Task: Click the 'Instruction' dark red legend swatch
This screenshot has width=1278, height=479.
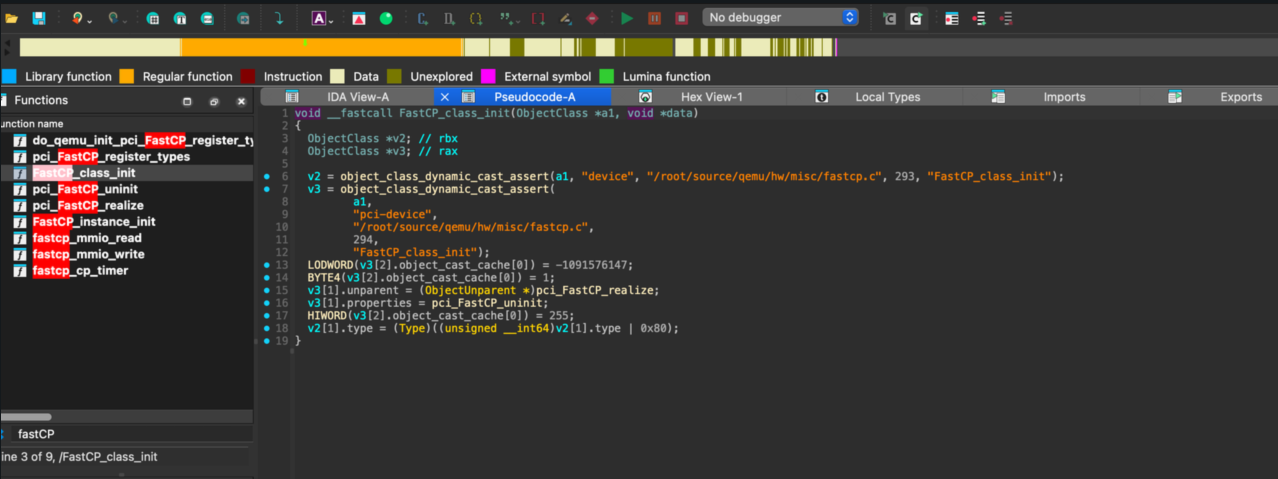Action: click(247, 76)
